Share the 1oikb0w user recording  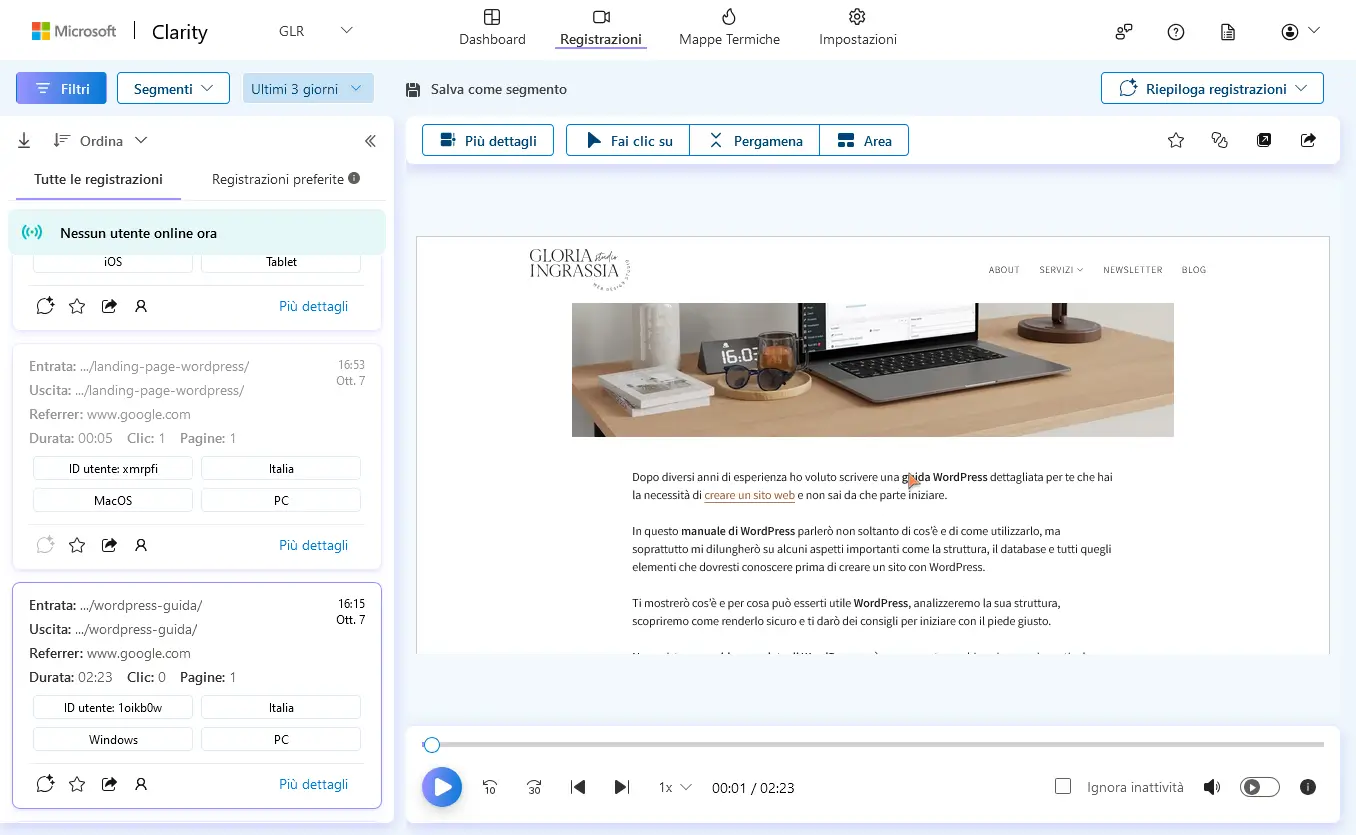(110, 784)
